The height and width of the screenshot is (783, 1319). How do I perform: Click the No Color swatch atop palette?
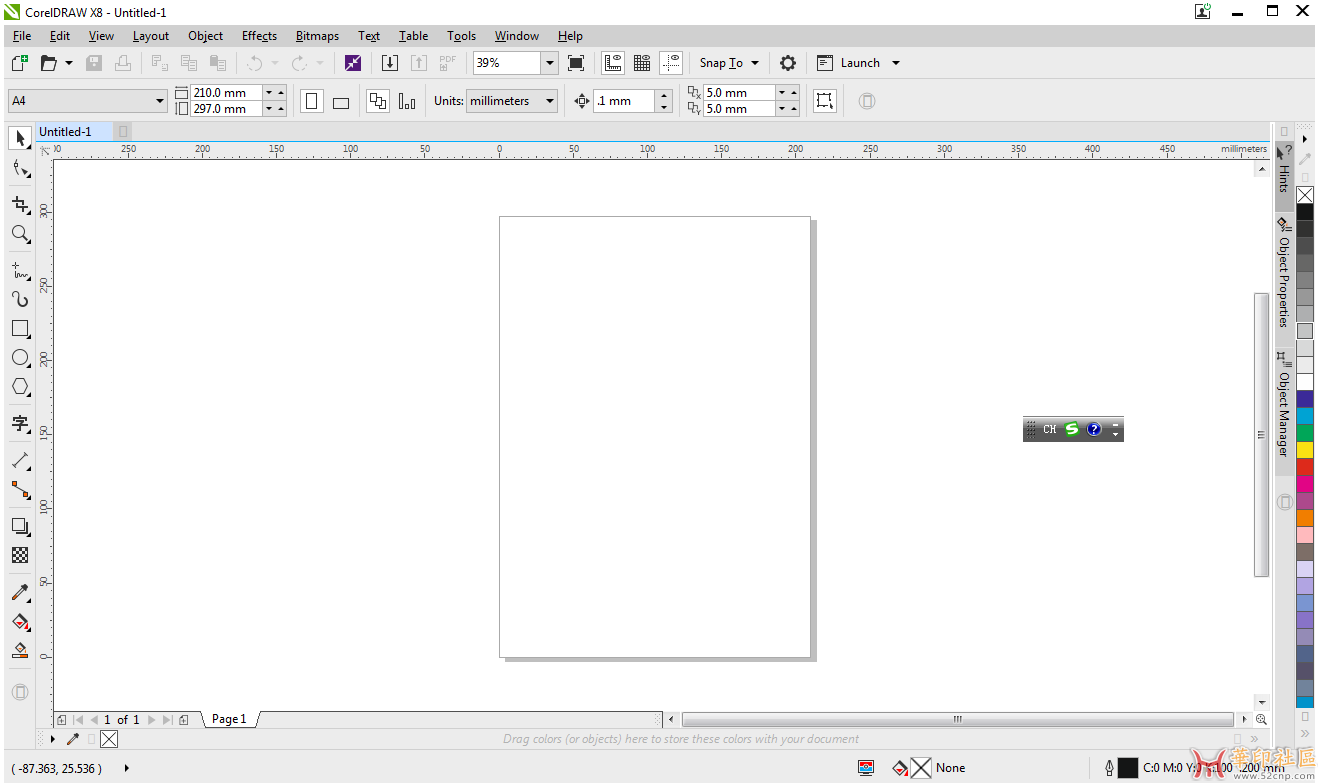(x=1305, y=195)
